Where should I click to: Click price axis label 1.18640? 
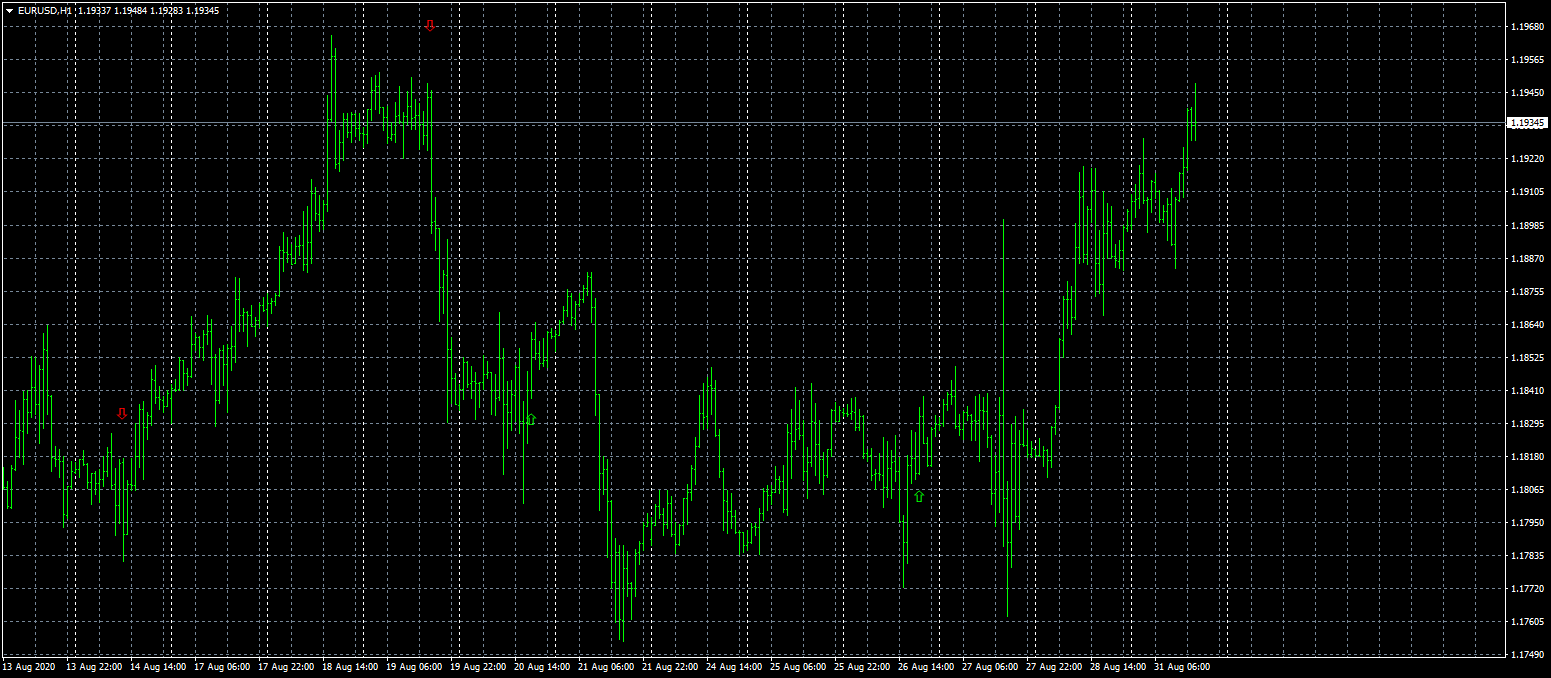click(x=1526, y=325)
